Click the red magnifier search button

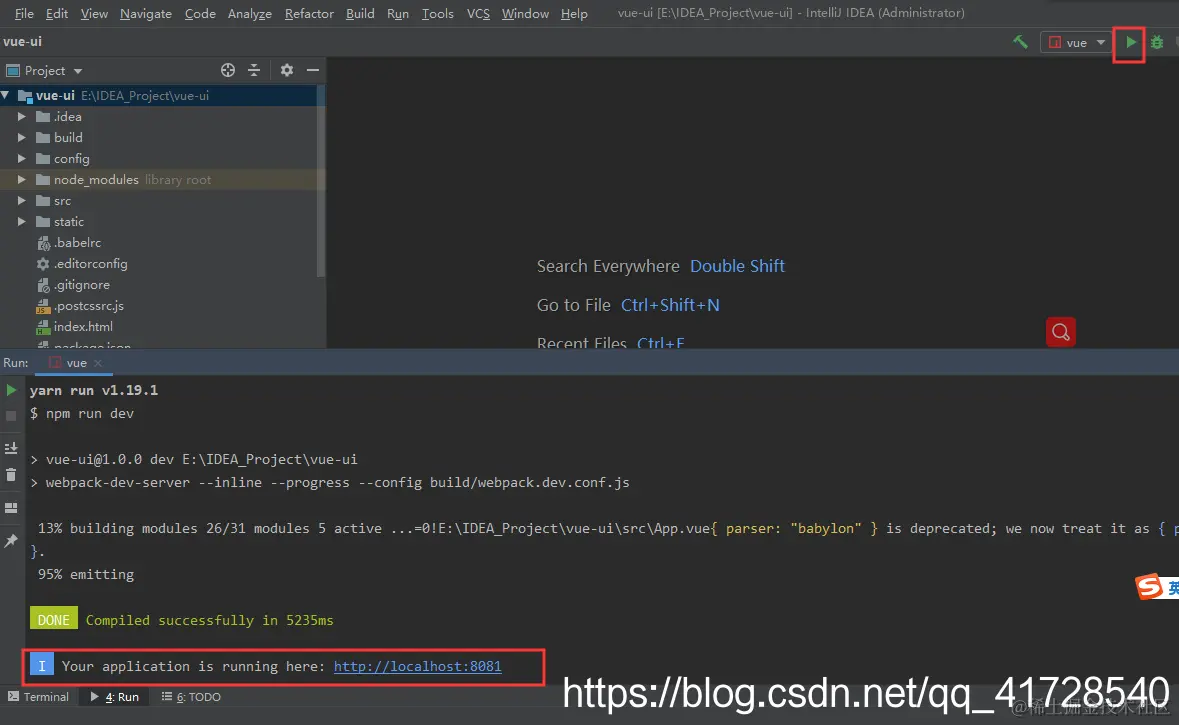point(1060,332)
